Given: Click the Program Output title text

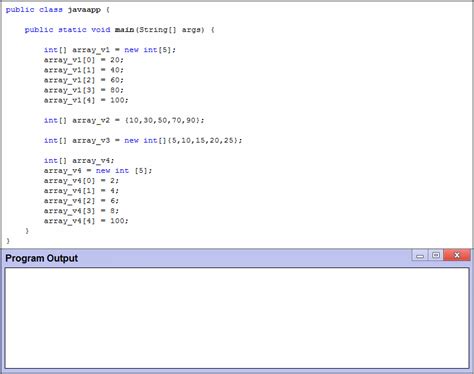Looking at the screenshot, I should point(42,258).
